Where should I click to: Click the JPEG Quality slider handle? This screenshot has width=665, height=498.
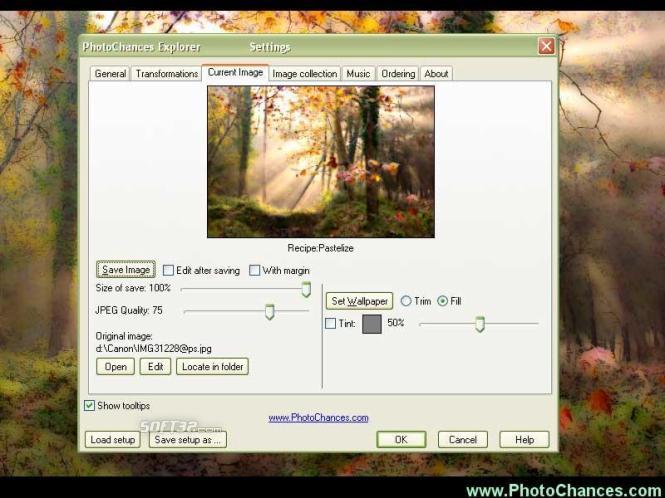pos(269,312)
